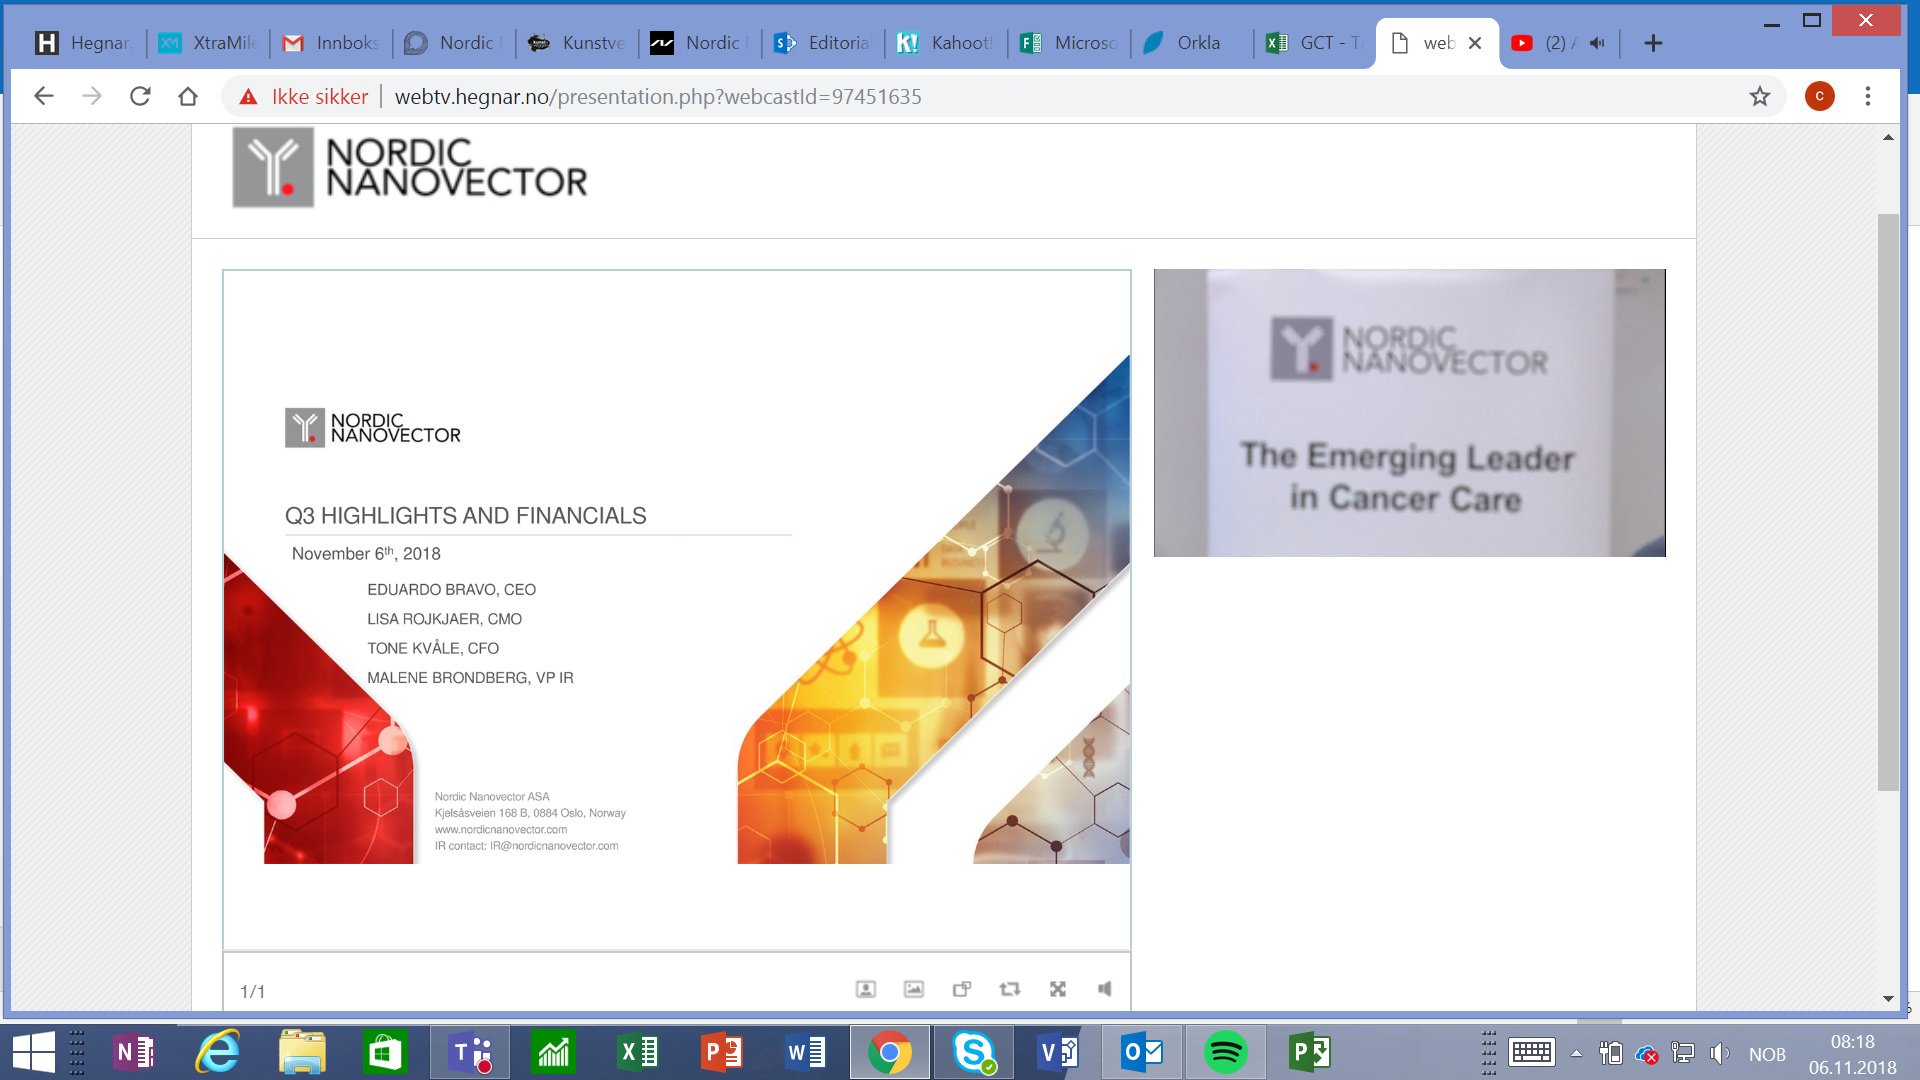Go forward in Chrome navigation

(92, 96)
